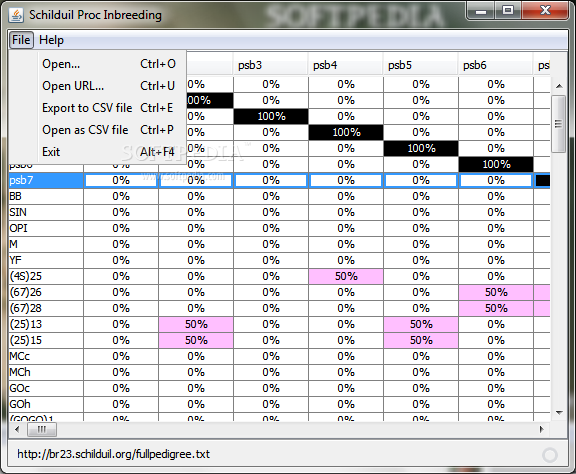Click black 100% cell in psb3 column
This screenshot has width=576, height=474.
pos(271,116)
